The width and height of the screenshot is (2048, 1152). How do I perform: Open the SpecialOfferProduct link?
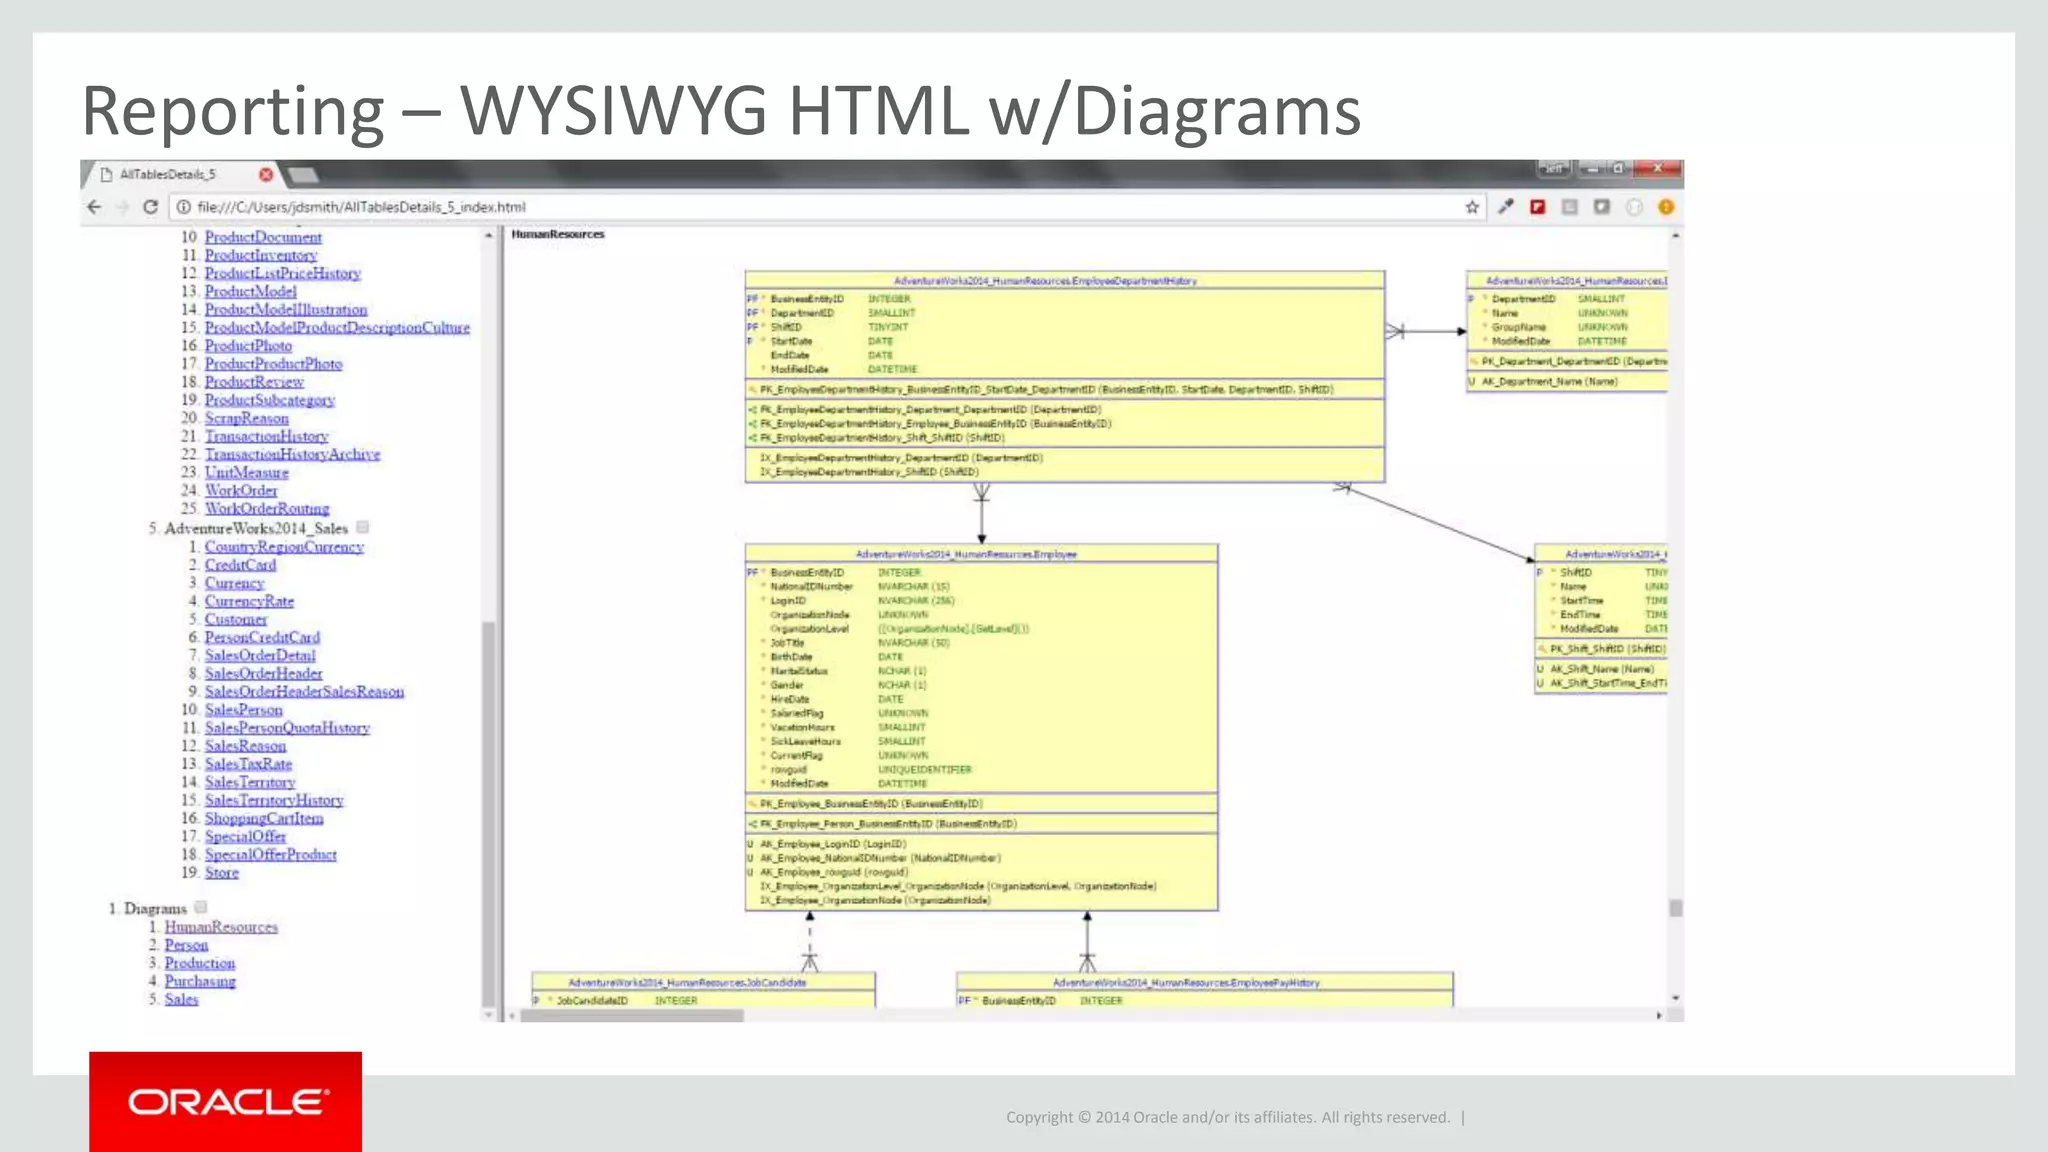(271, 855)
